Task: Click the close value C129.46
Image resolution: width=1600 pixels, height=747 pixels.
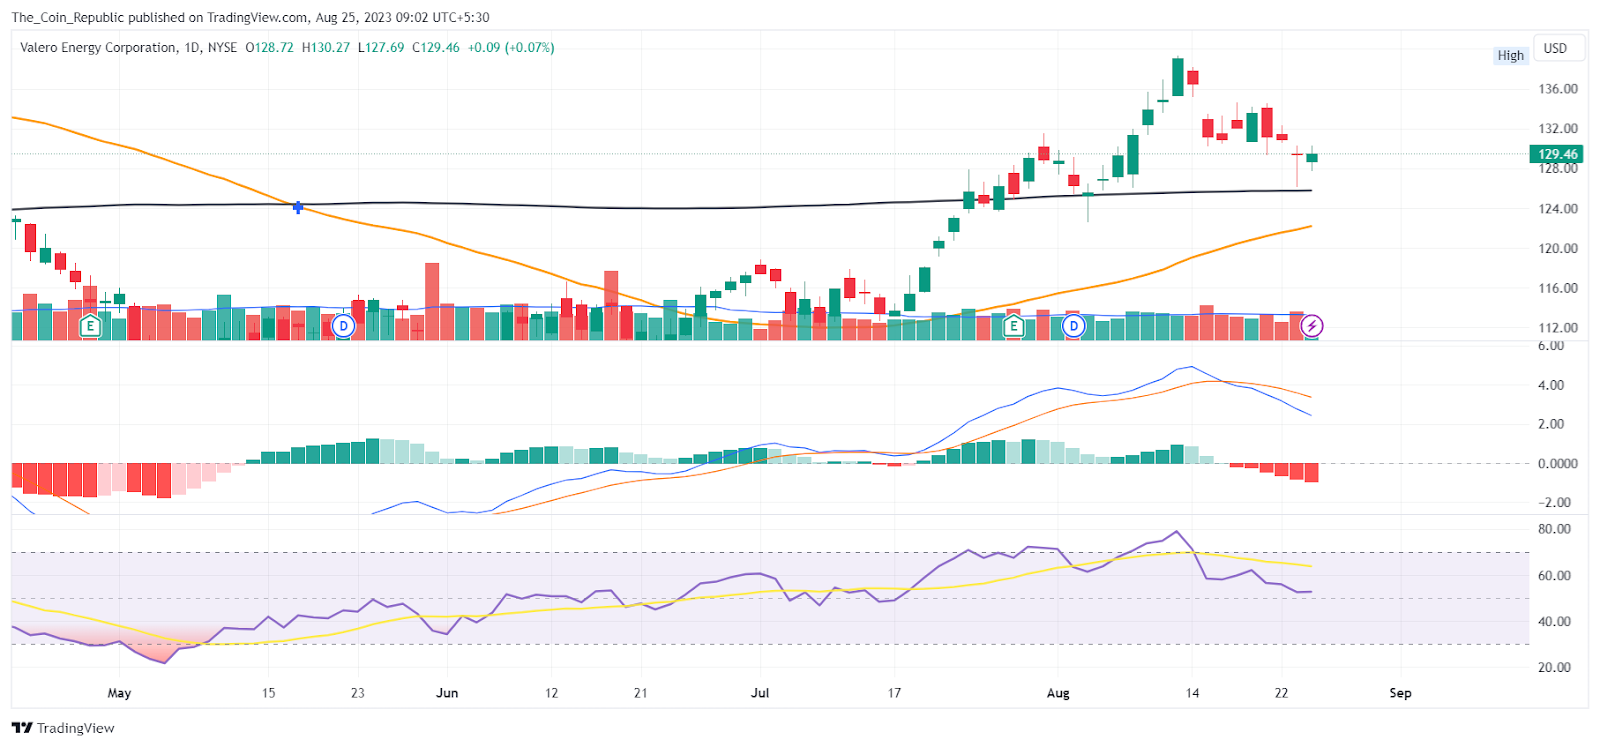Action: (x=436, y=47)
